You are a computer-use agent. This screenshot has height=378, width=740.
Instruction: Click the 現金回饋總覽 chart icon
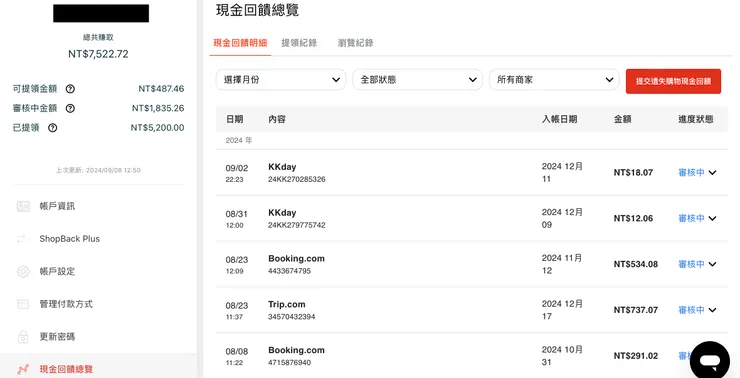tap(23, 370)
